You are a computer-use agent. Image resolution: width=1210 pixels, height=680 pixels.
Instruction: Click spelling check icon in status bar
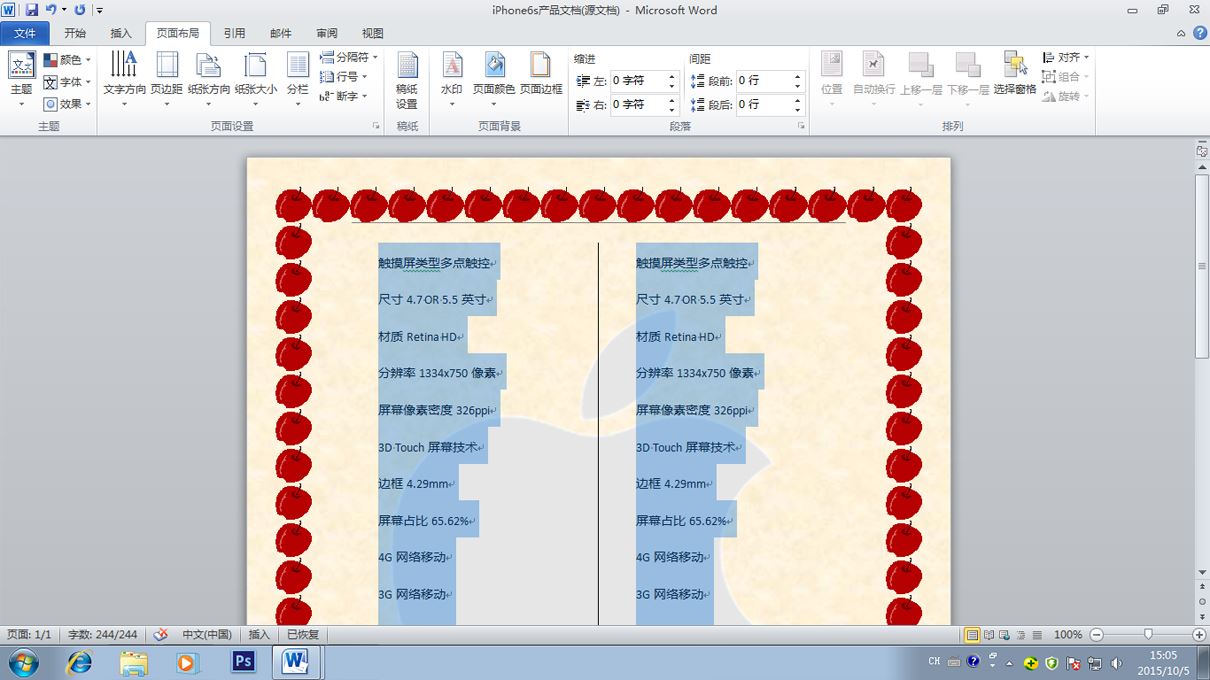(160, 634)
